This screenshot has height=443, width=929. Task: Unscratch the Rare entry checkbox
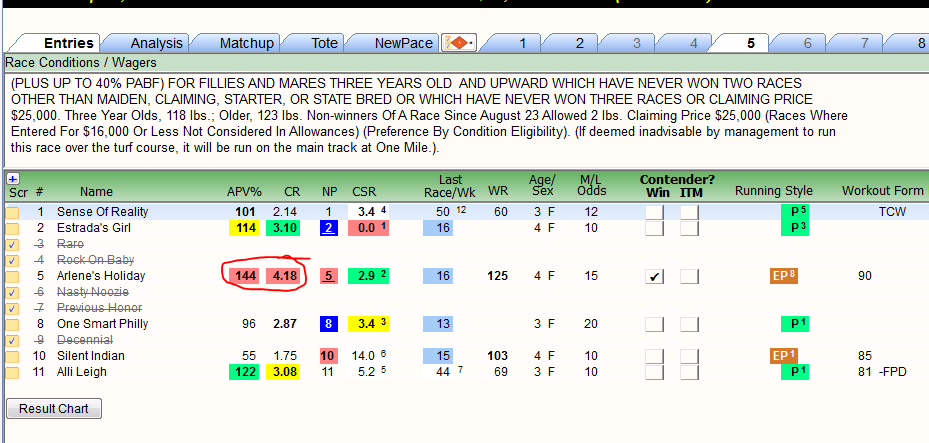tap(12, 245)
